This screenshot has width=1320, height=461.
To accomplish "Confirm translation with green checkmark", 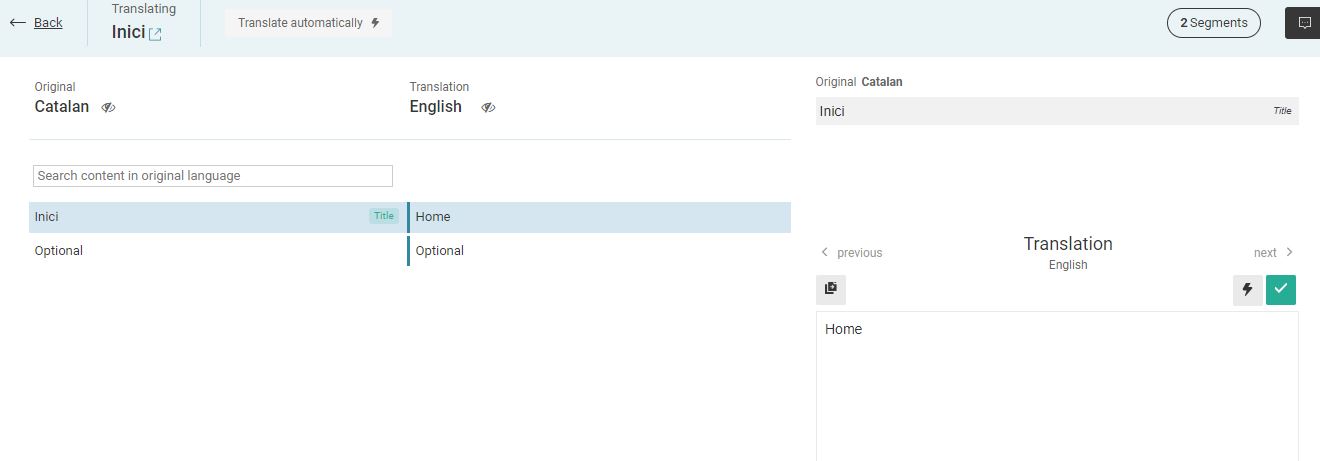I will click(x=1281, y=289).
